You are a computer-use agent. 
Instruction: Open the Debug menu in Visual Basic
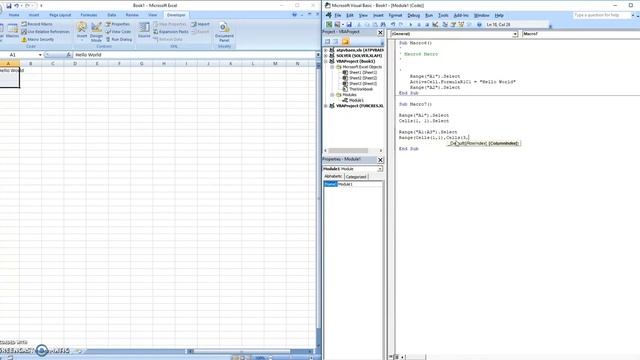[413, 15]
